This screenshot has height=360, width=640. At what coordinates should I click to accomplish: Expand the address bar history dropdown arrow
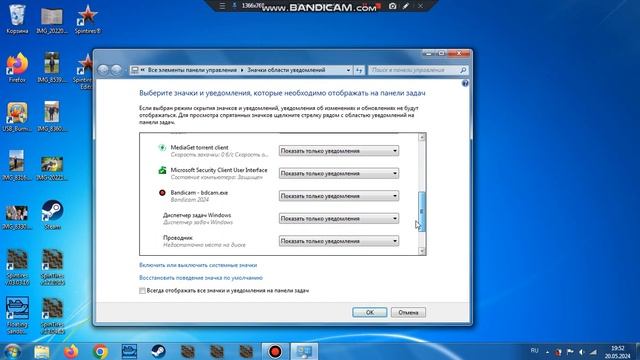click(348, 70)
